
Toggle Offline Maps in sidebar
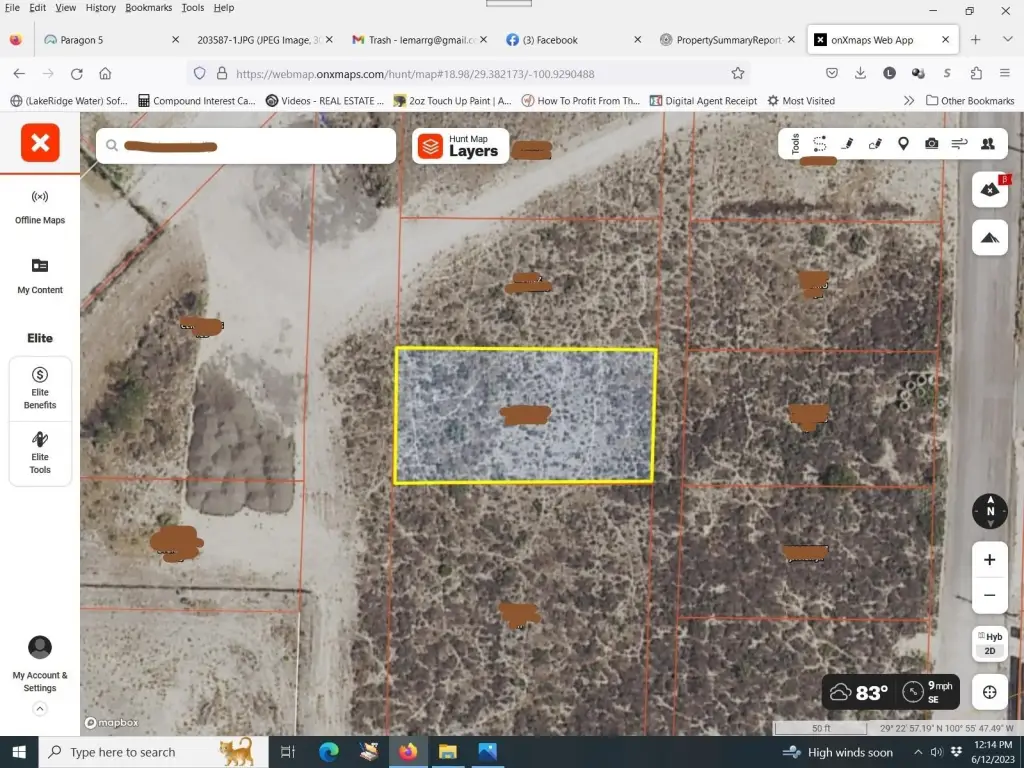pyautogui.click(x=40, y=205)
